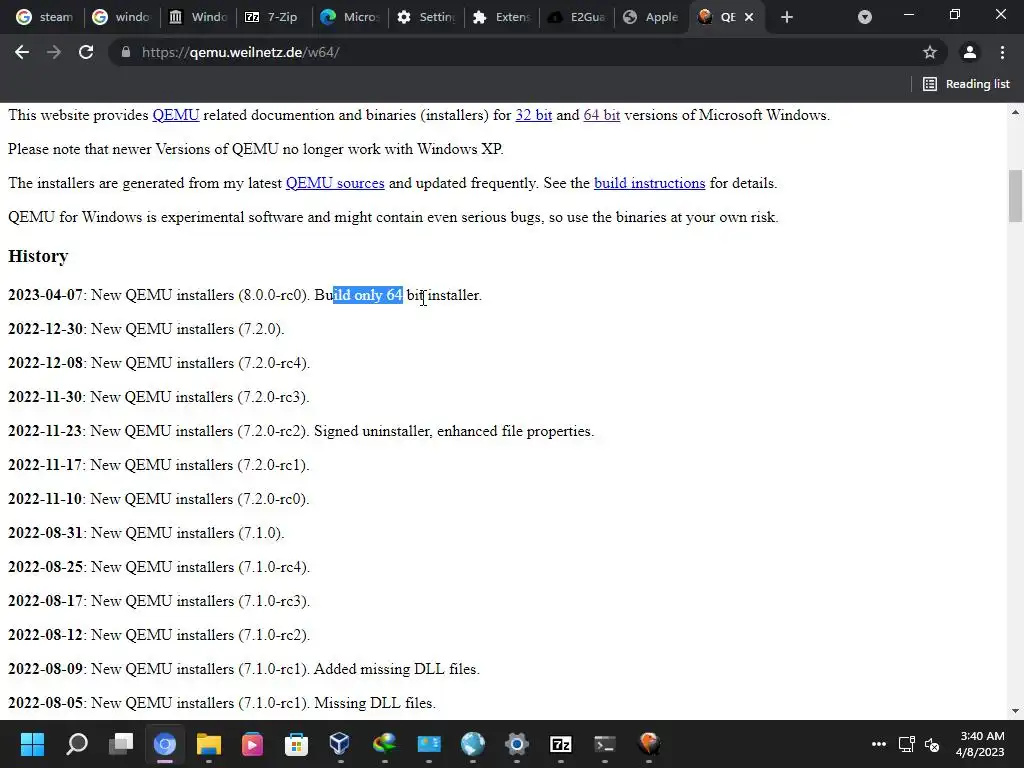
Task: Switch to the Windows archive tab
Action: pyautogui.click(x=198, y=17)
